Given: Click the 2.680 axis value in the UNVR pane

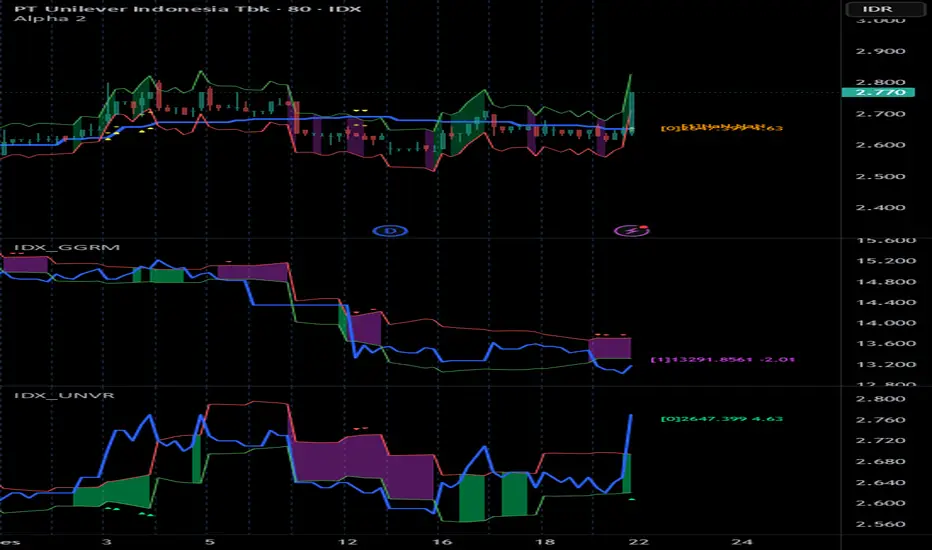Looking at the screenshot, I should 880,461.
